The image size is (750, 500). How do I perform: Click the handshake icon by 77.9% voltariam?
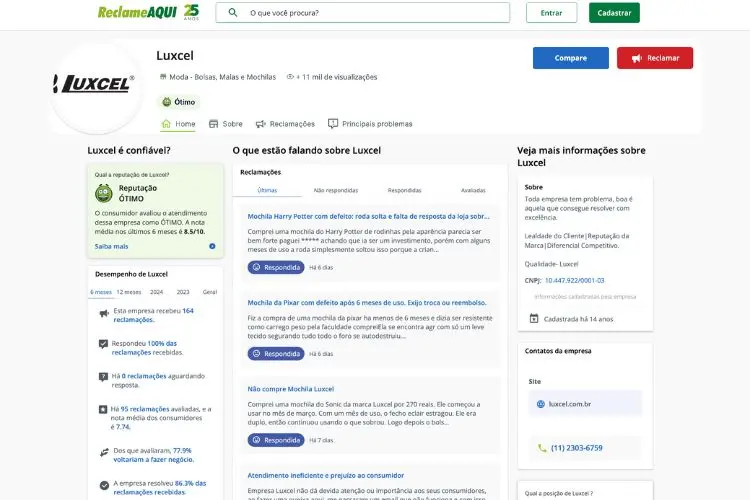pyautogui.click(x=104, y=452)
